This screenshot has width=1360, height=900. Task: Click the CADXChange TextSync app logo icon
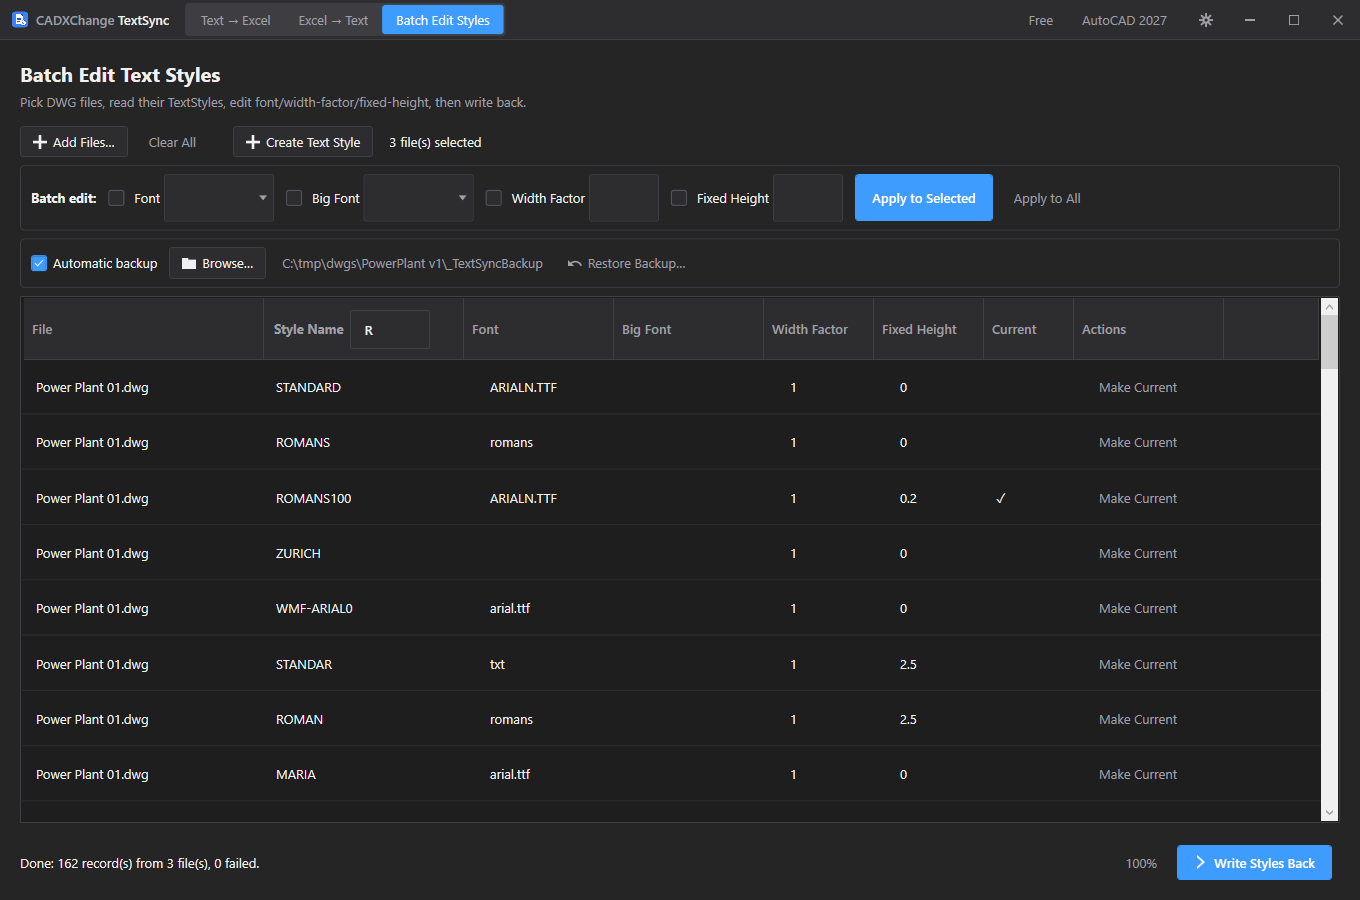(20, 20)
